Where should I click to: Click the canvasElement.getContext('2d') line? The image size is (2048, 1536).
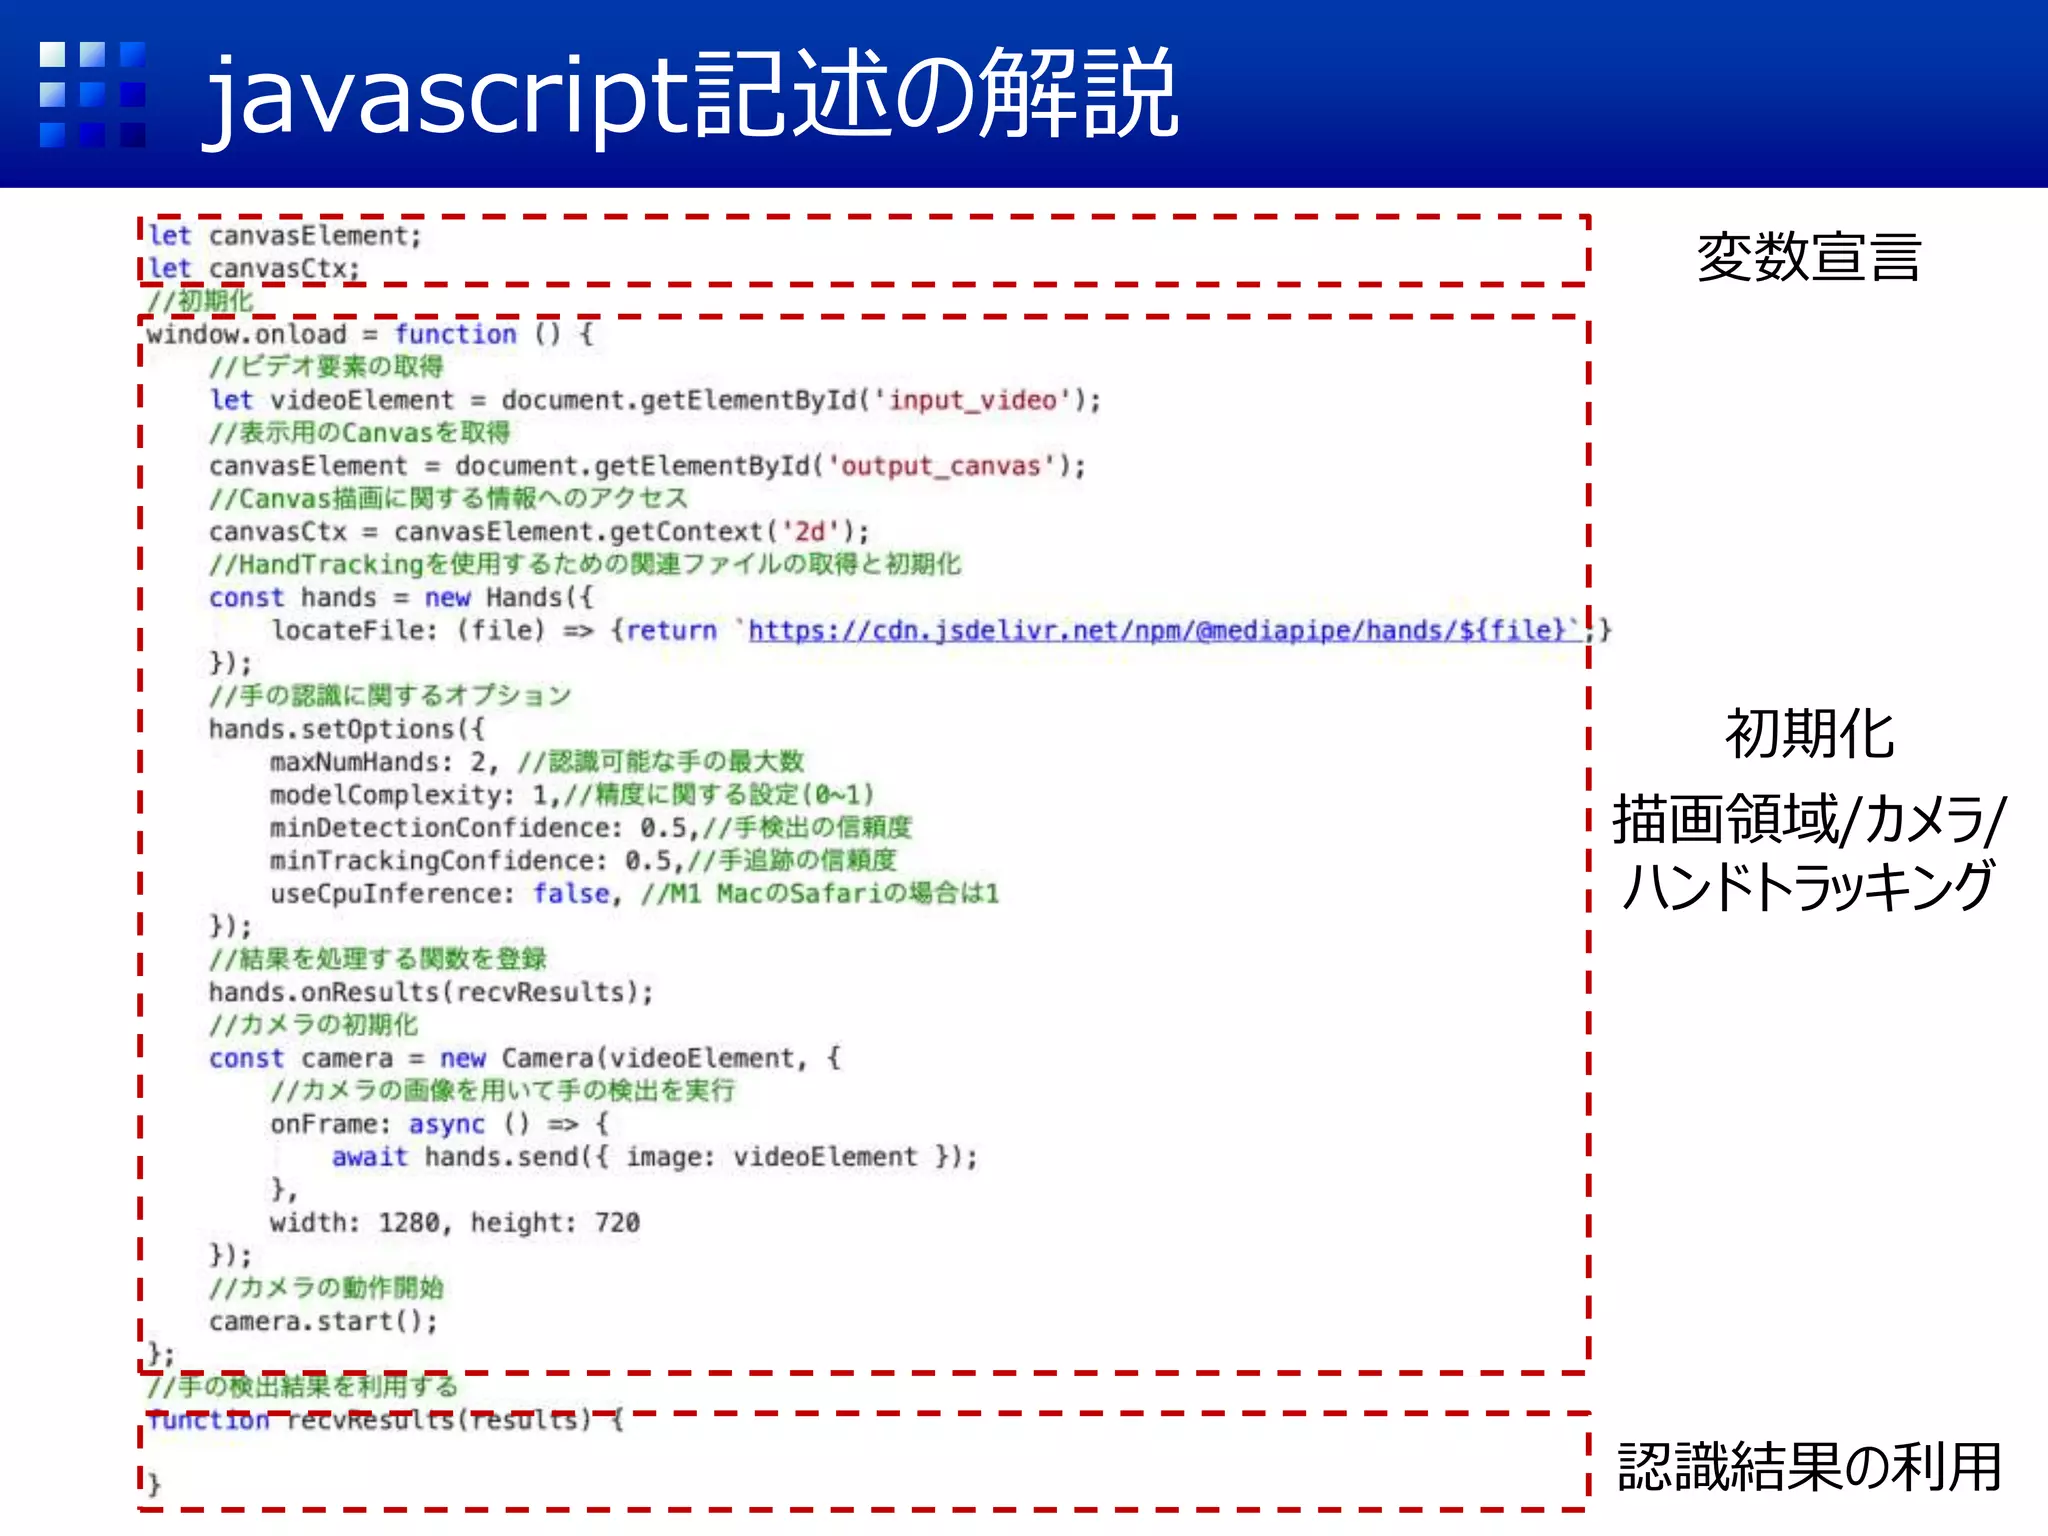[539, 532]
